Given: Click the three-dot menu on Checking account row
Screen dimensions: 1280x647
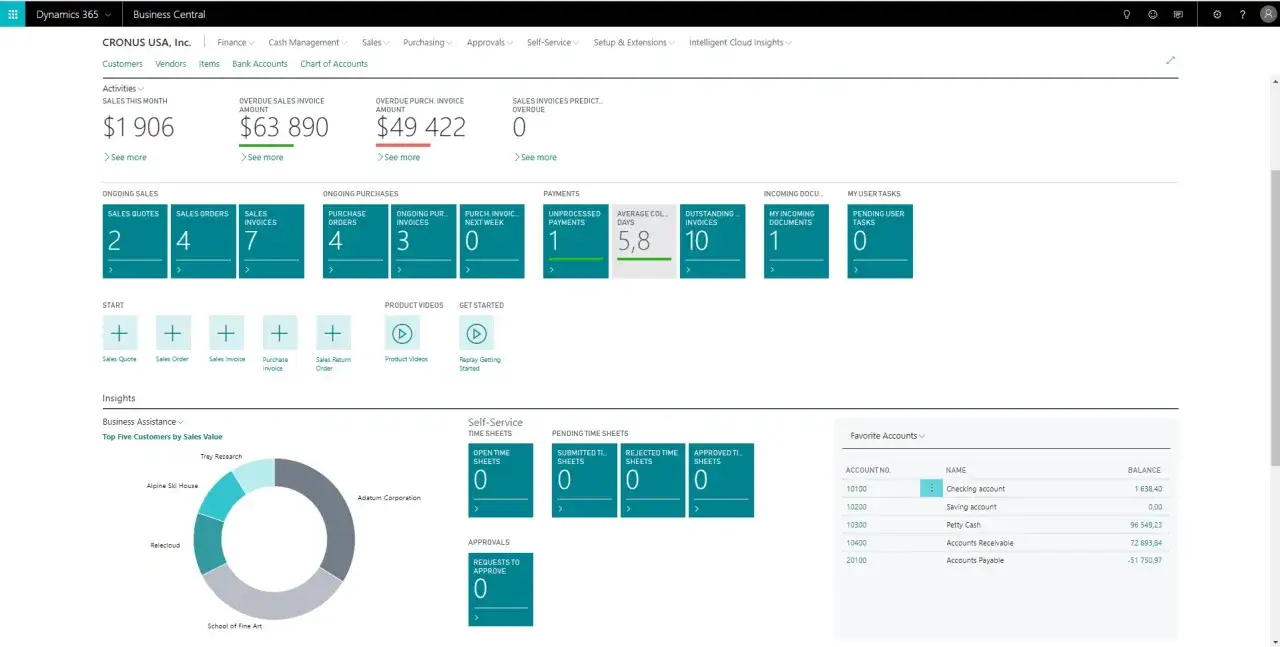Looking at the screenshot, I should pyautogui.click(x=931, y=488).
